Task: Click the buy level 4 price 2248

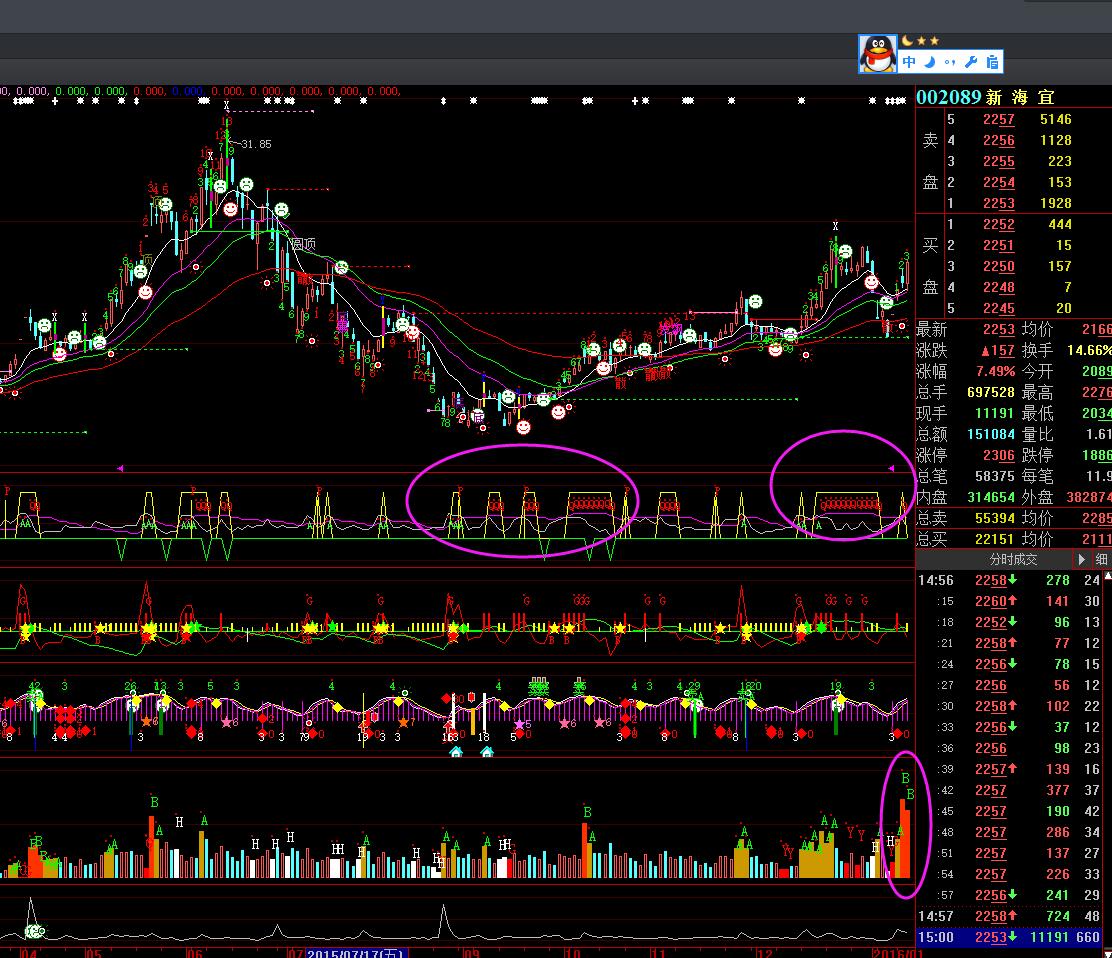Action: click(999, 287)
